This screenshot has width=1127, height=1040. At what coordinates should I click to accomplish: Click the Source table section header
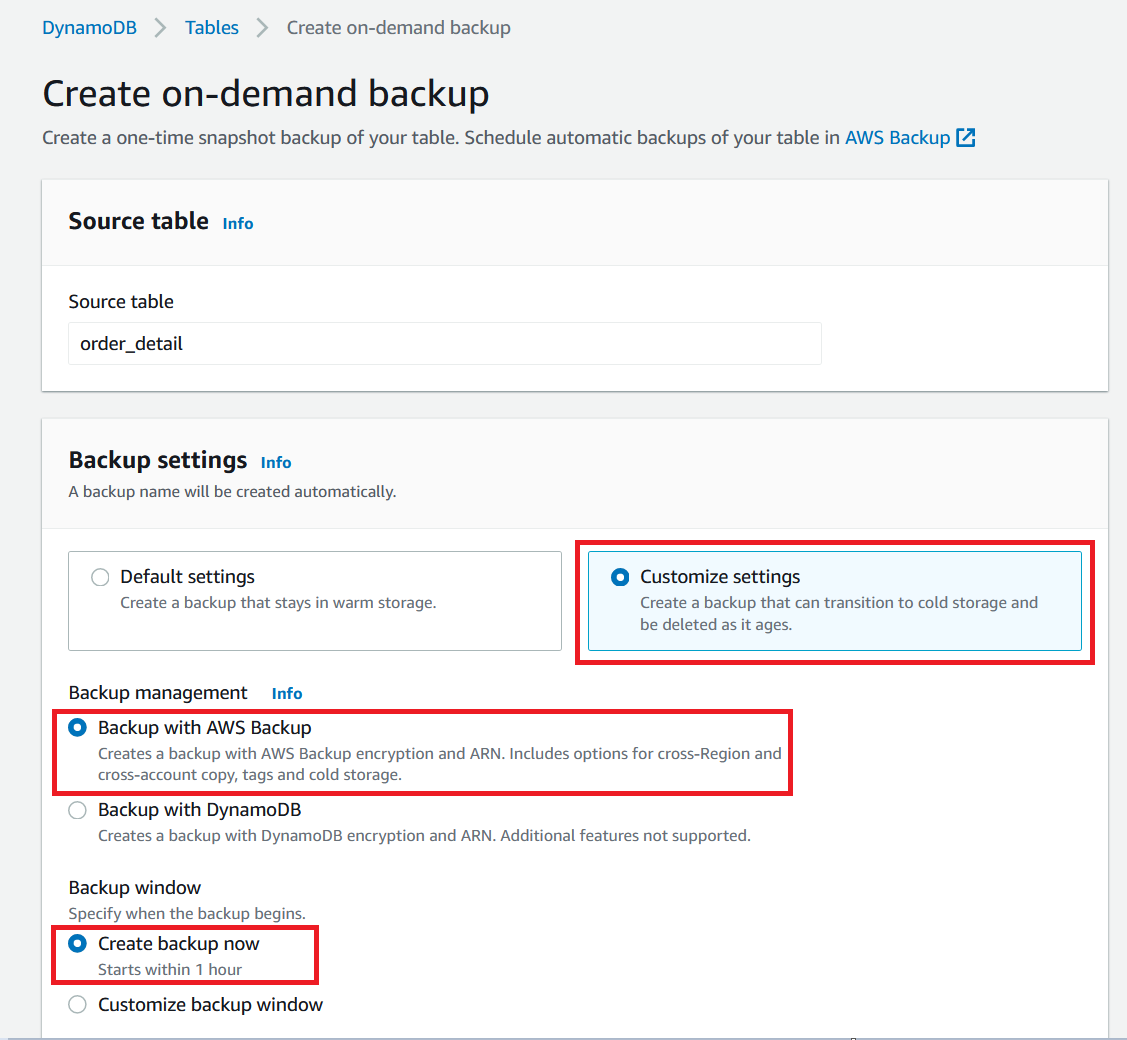(138, 221)
